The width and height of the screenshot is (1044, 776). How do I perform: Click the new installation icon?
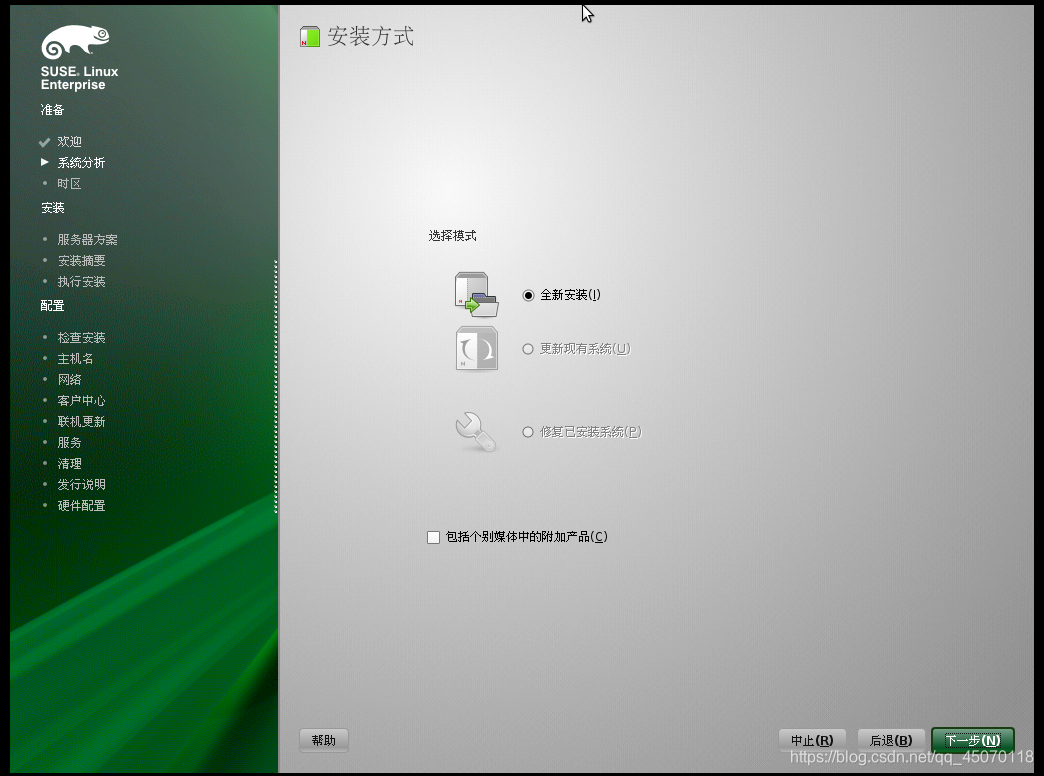477,294
